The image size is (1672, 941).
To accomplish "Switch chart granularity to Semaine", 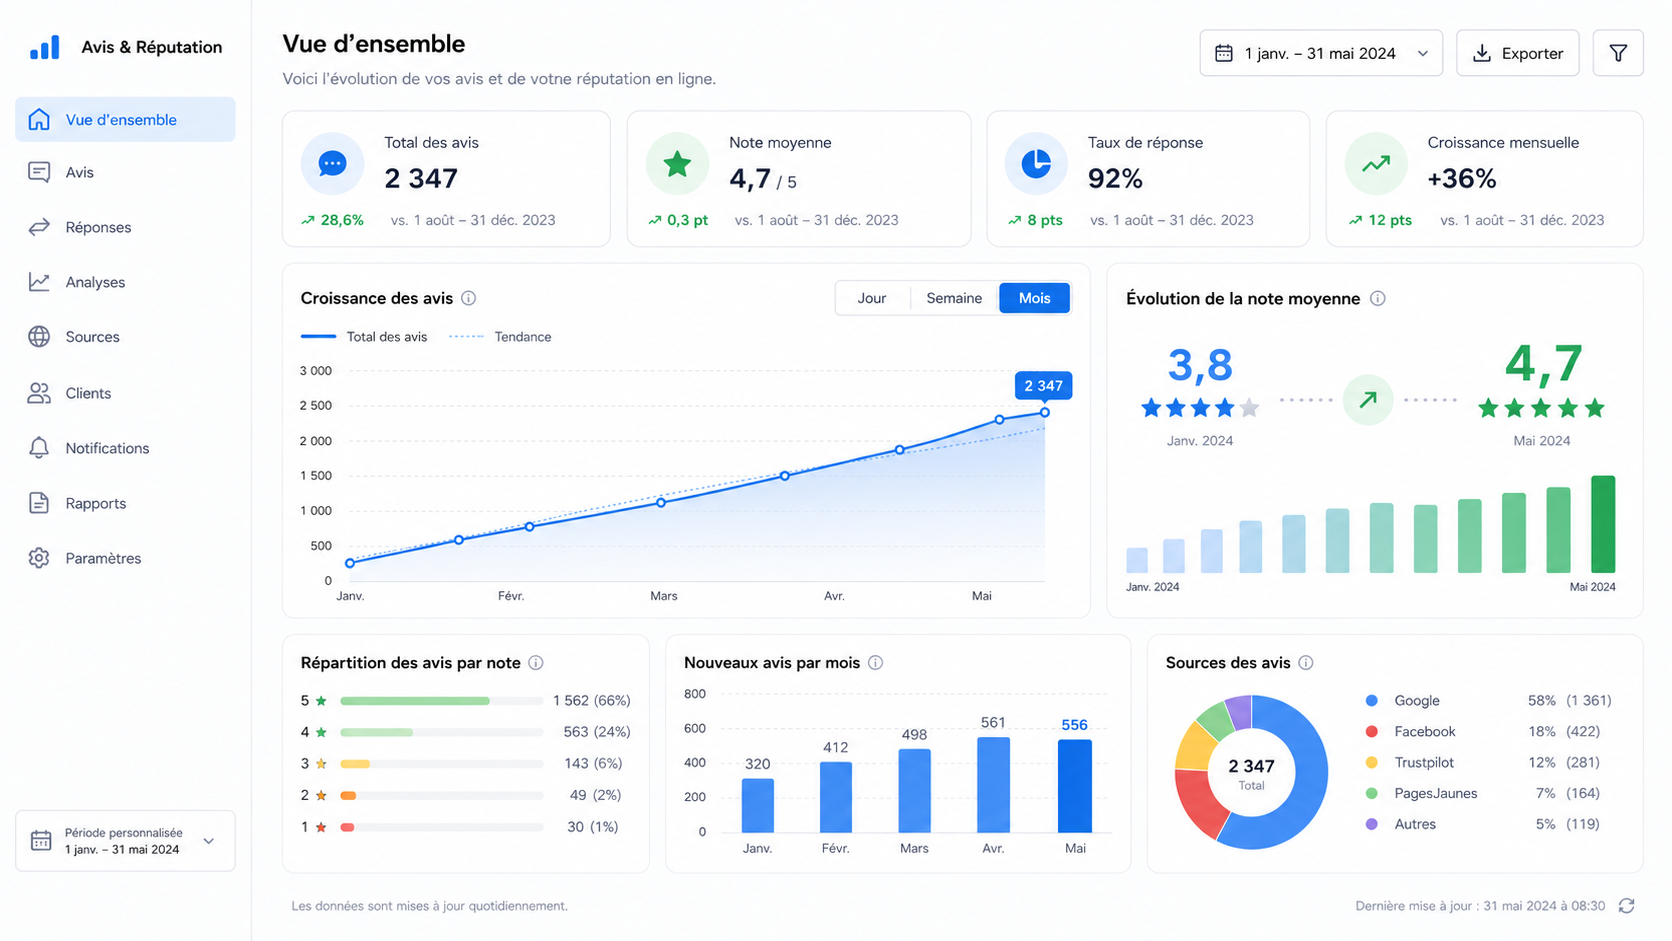I will [x=954, y=298].
